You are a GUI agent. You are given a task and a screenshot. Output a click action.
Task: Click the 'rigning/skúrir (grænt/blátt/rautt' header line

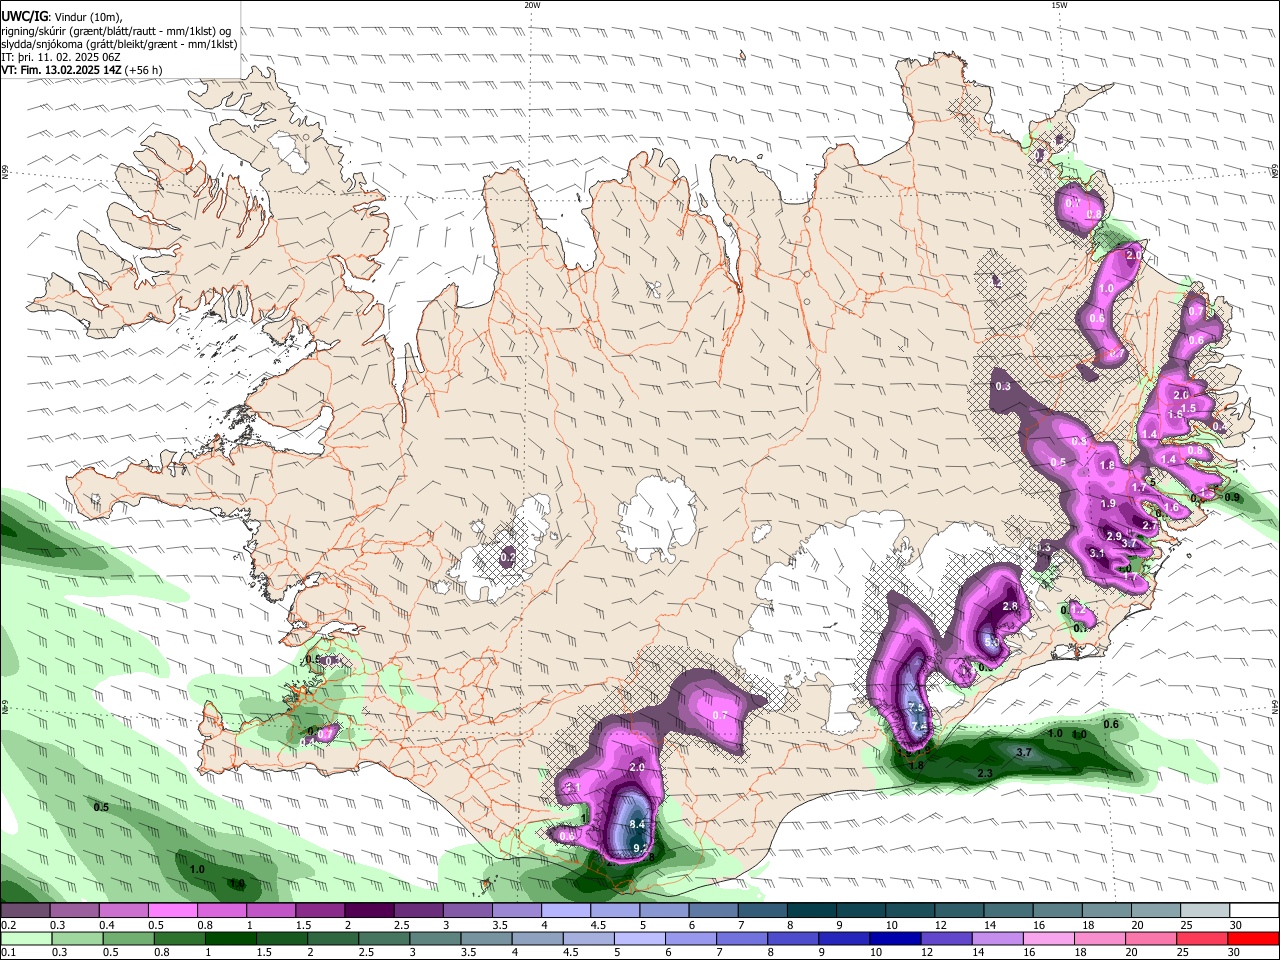pyautogui.click(x=115, y=30)
